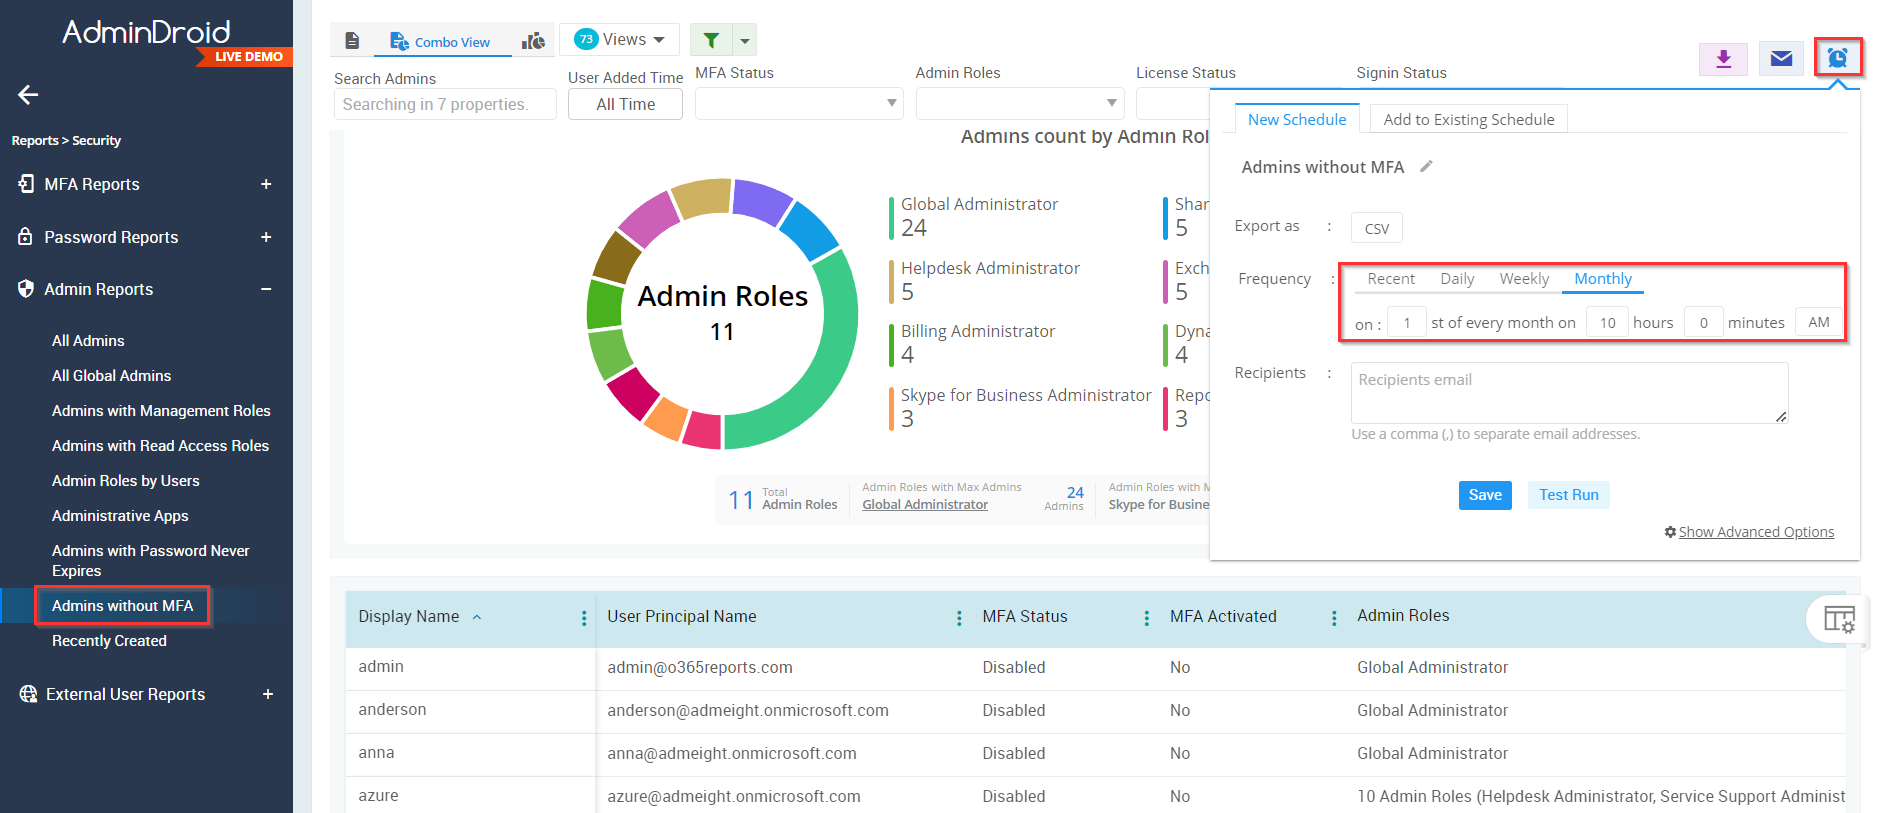
Task: Click the blue donut chart segment
Action: pos(808,231)
